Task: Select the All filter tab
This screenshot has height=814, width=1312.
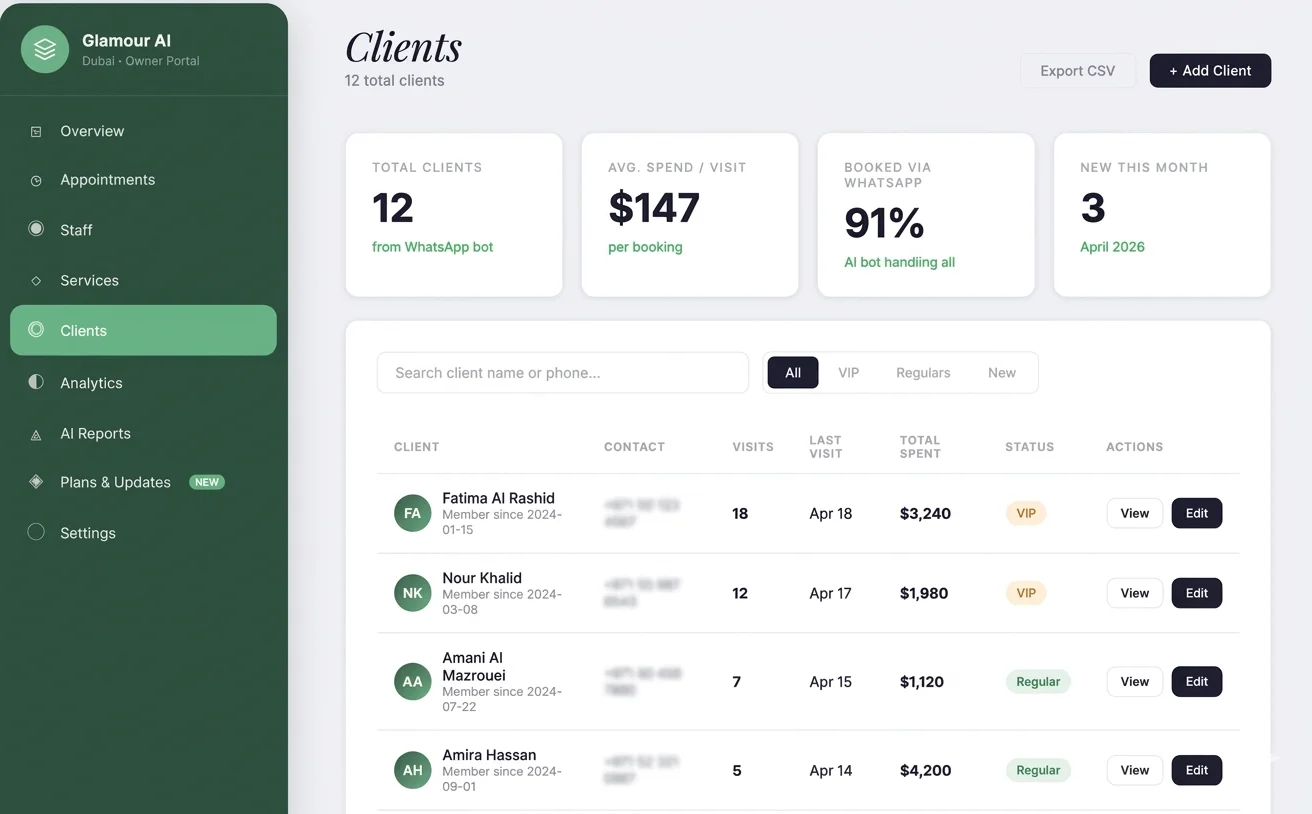Action: click(793, 372)
